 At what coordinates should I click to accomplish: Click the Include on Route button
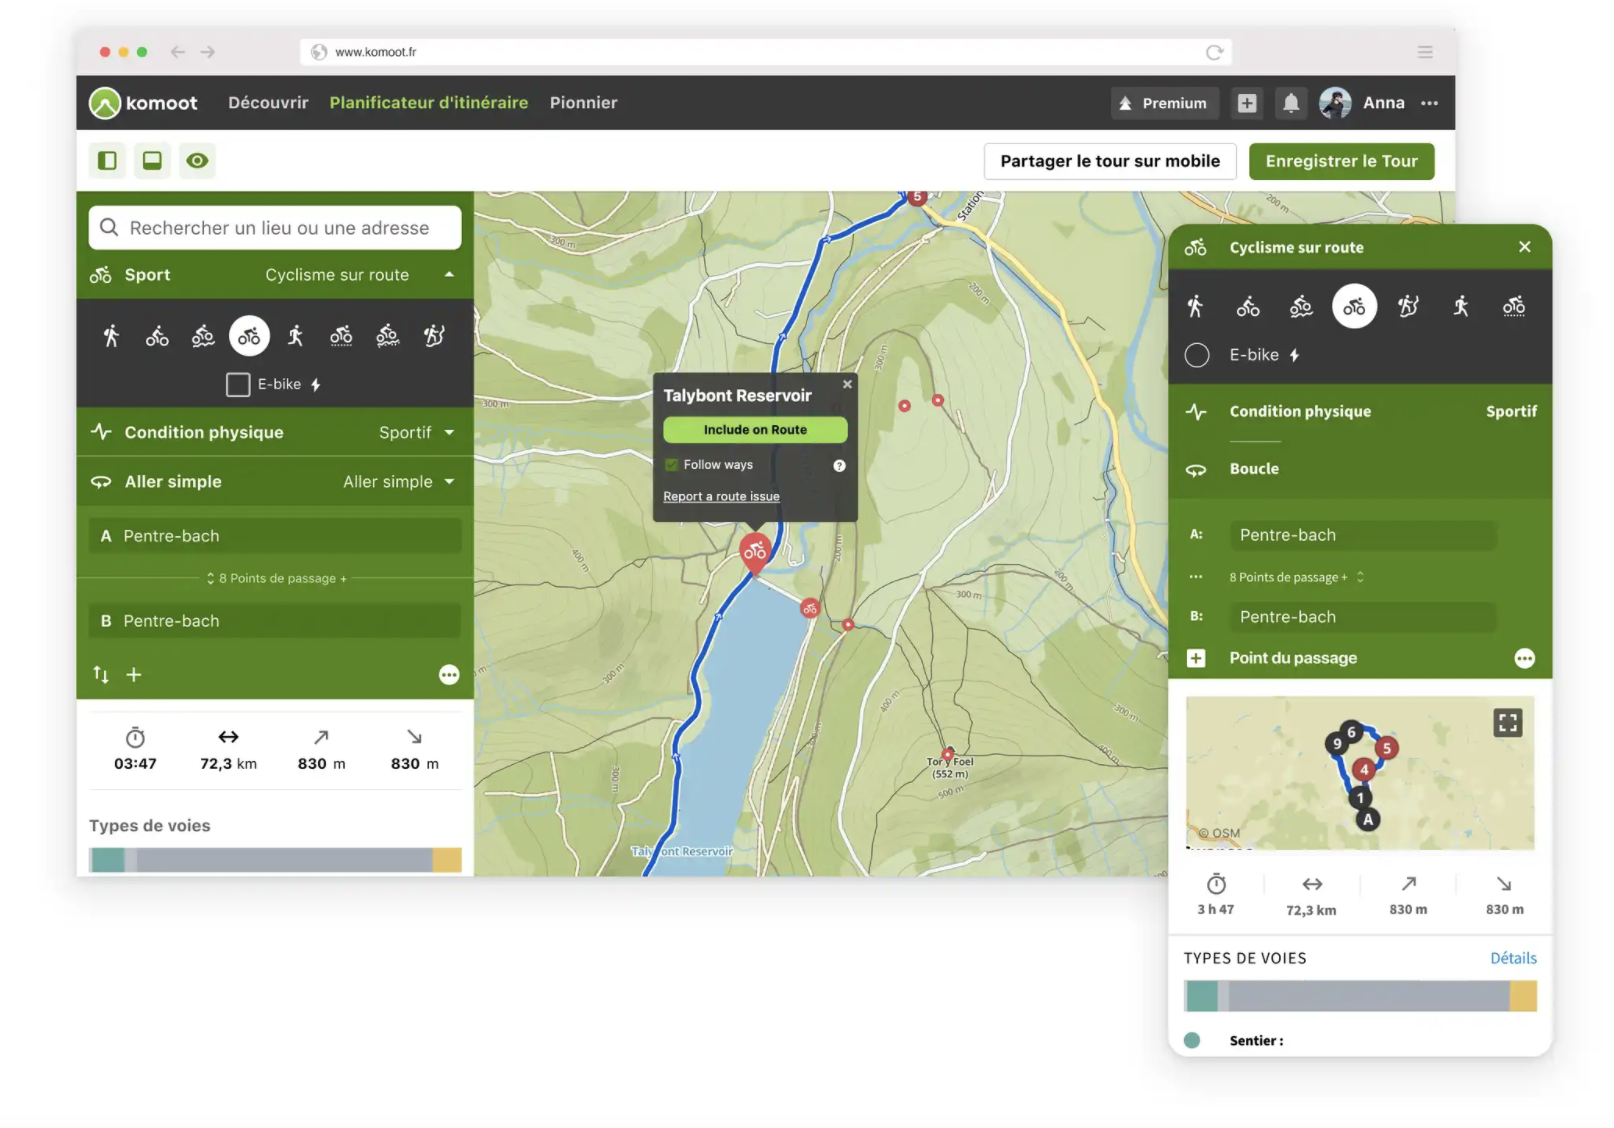pyautogui.click(x=754, y=429)
